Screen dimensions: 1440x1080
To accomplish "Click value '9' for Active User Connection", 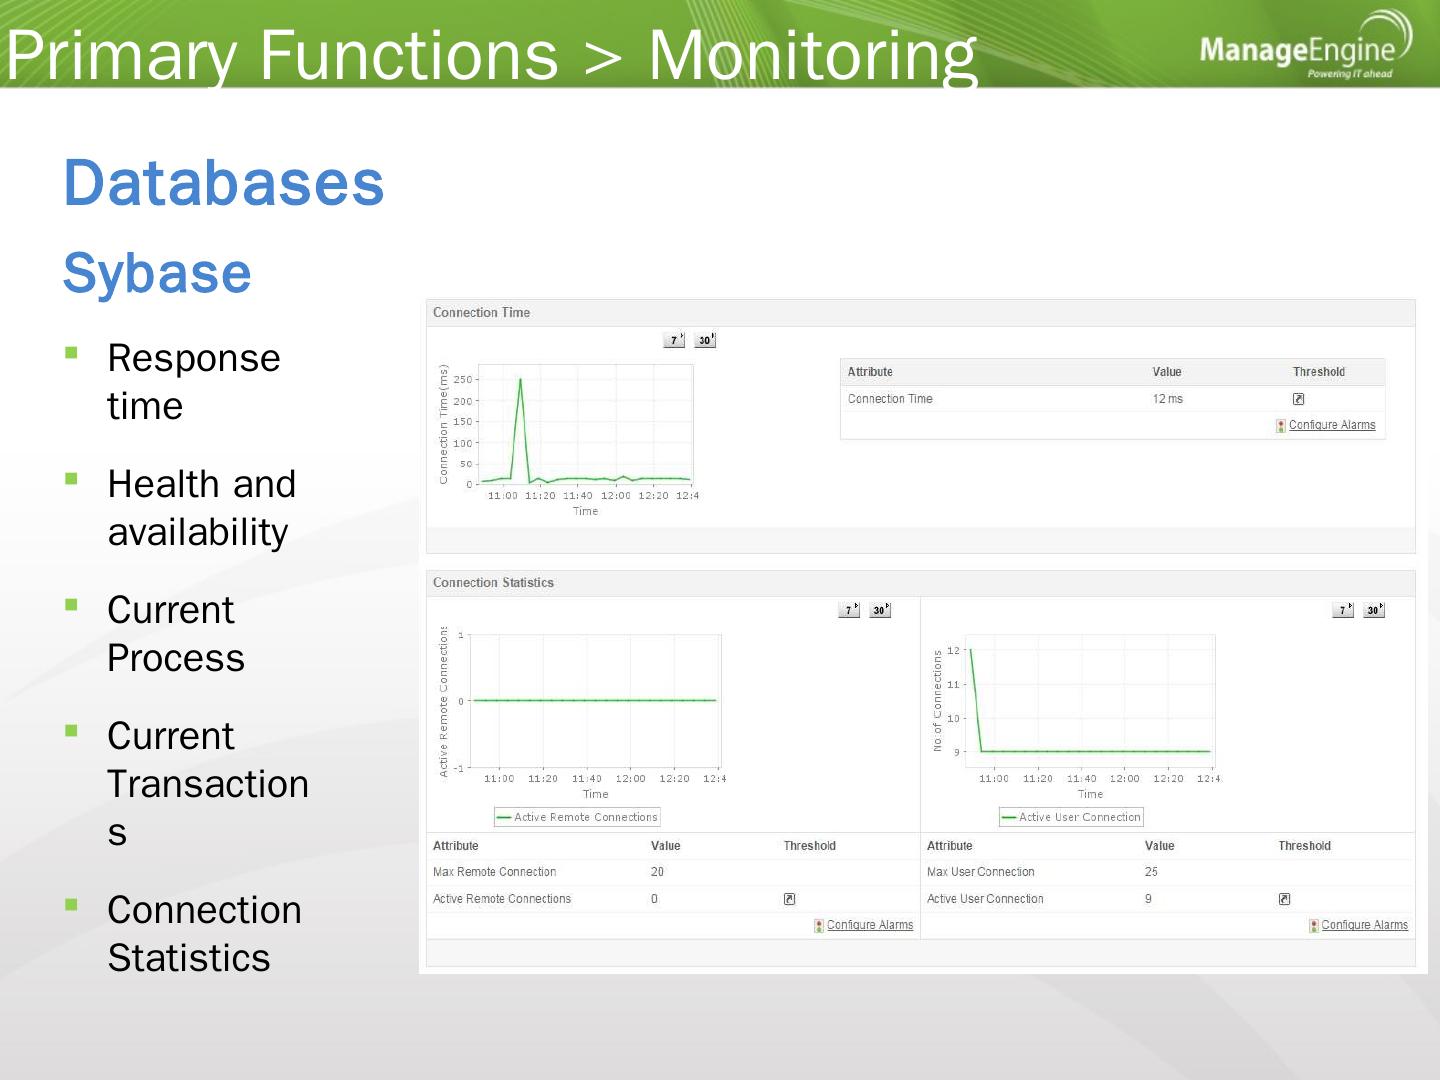I will 1148,899.
